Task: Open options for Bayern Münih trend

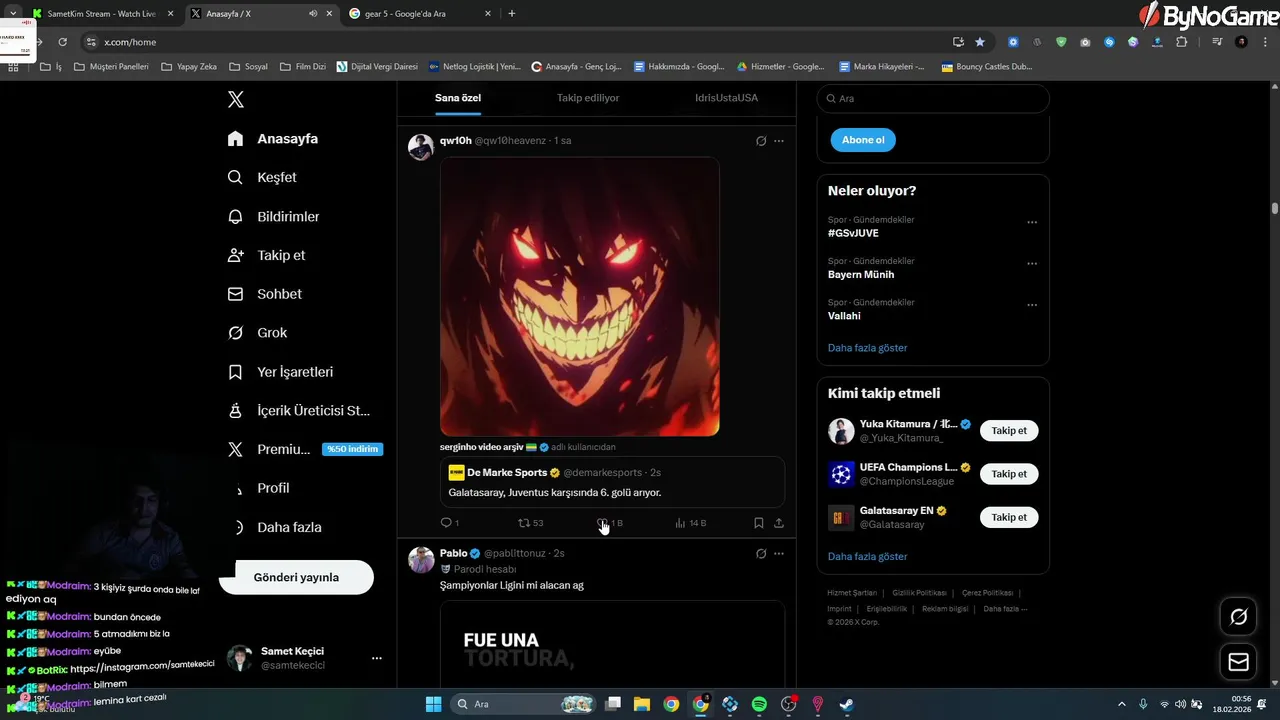Action: point(1032,264)
